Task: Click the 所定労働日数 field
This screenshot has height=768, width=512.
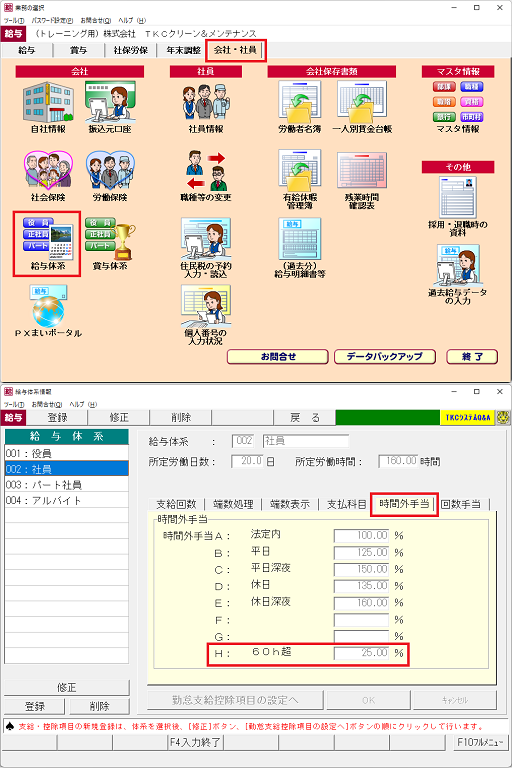Action: coord(247,461)
